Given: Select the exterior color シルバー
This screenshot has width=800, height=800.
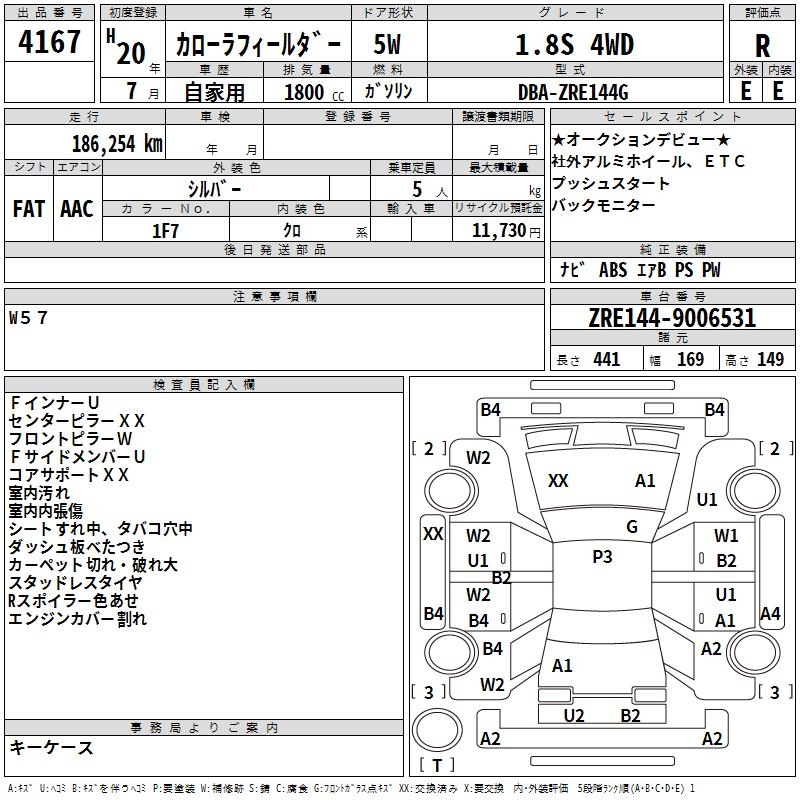Looking at the screenshot, I should tap(214, 189).
